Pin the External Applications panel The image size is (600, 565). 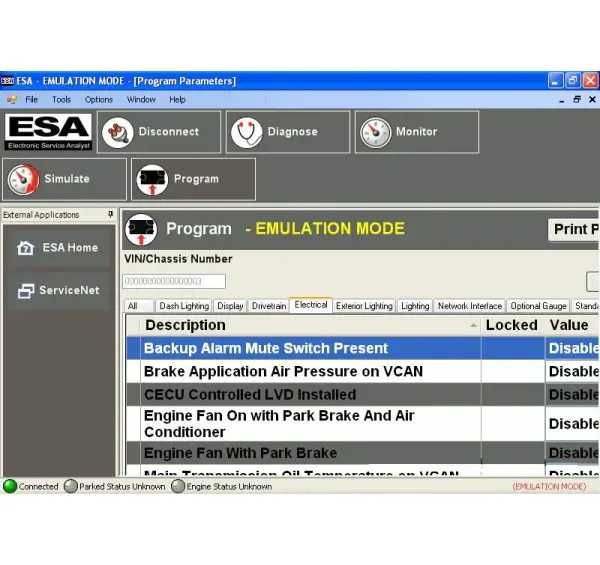click(110, 214)
